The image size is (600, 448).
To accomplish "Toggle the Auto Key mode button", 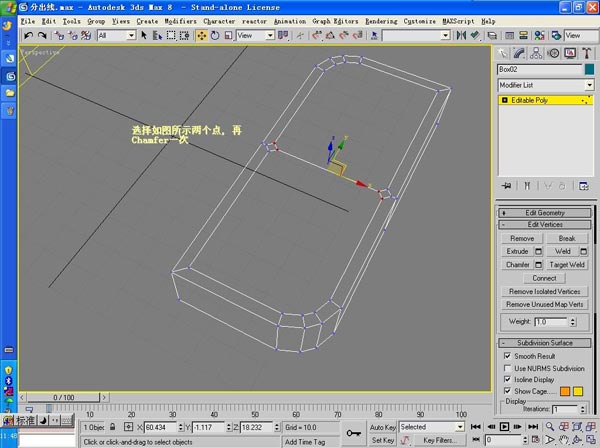I will click(382, 427).
